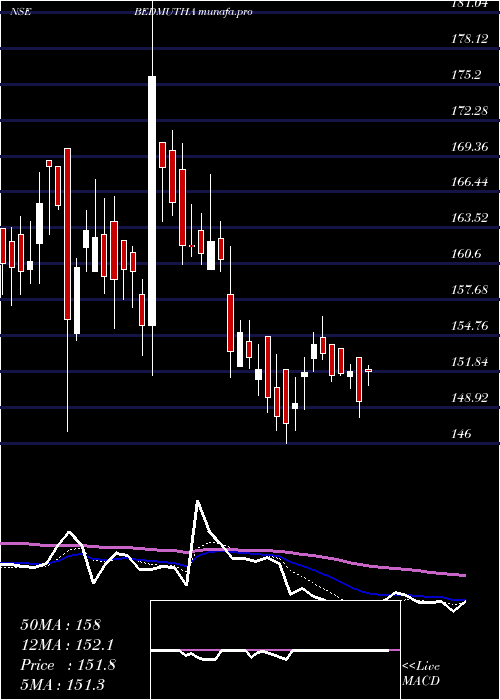Click inside the MACD histogram box
Screen dimensions: 500x700
click(x=275, y=650)
